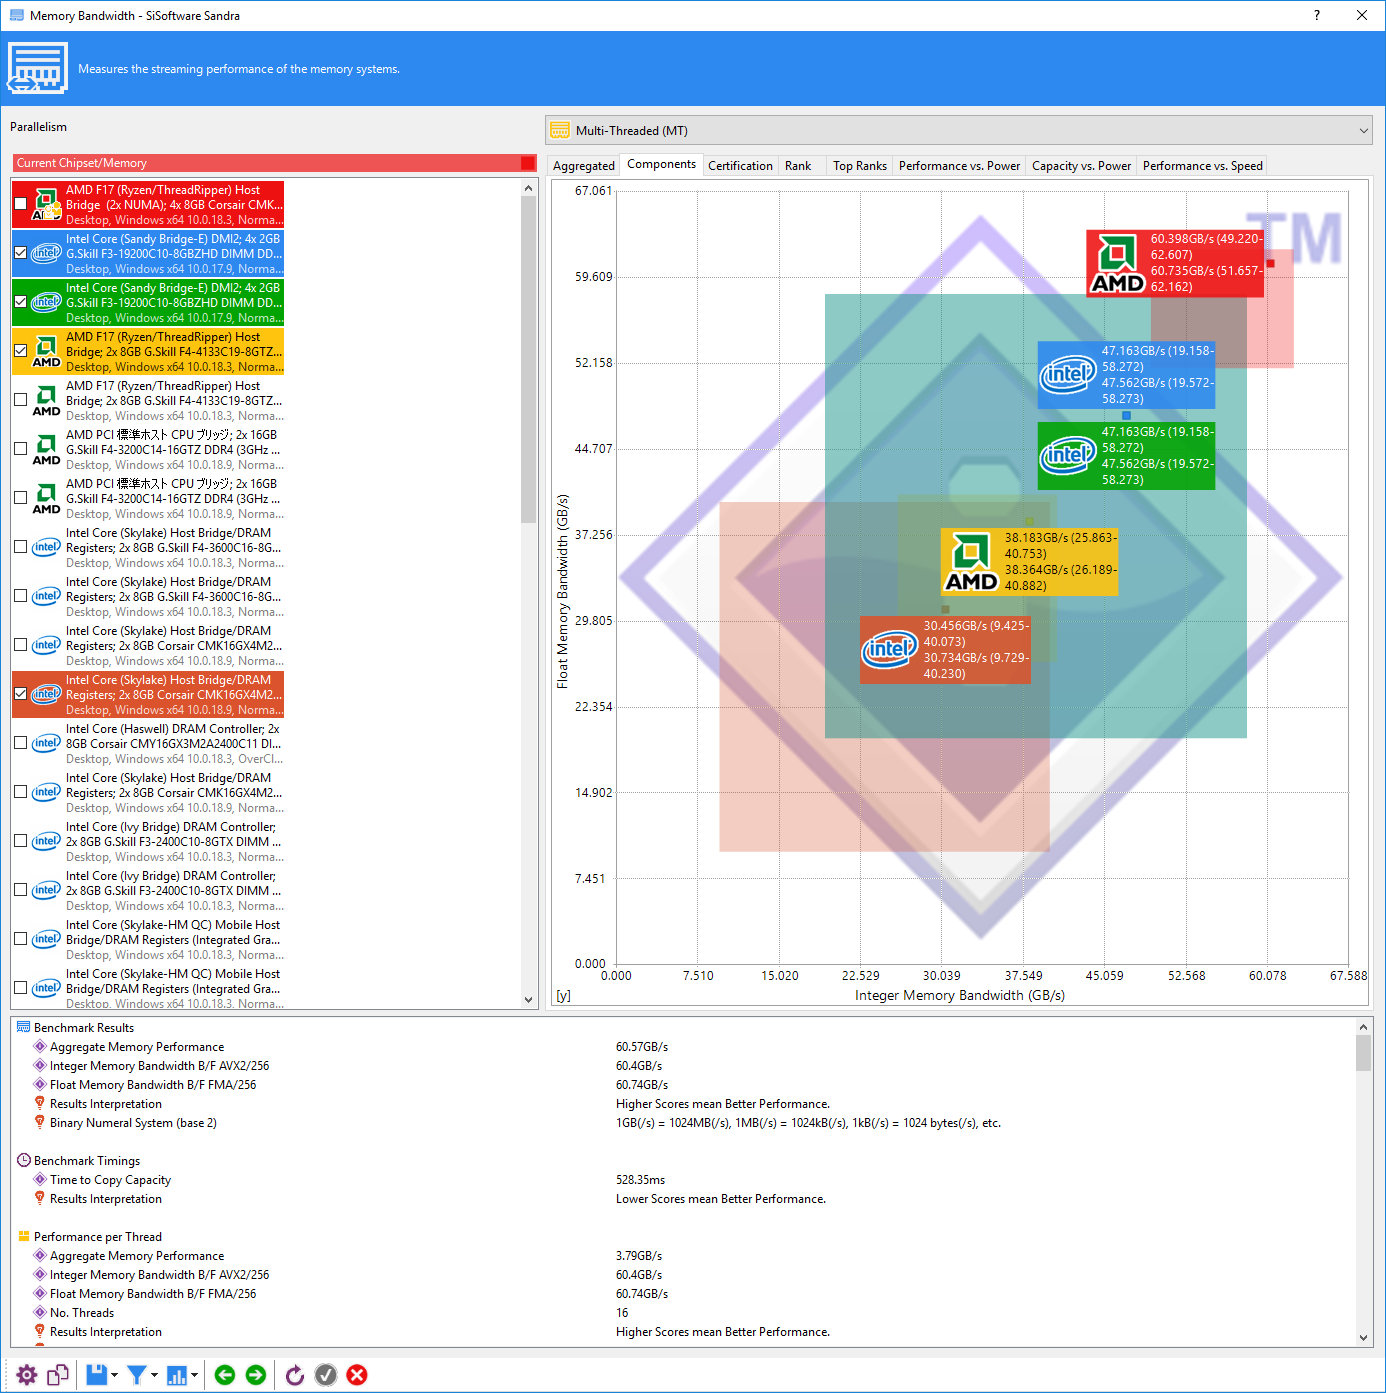Screen dimensions: 1386x1393
Task: Click the 528.35ms timing value
Action: (x=640, y=1180)
